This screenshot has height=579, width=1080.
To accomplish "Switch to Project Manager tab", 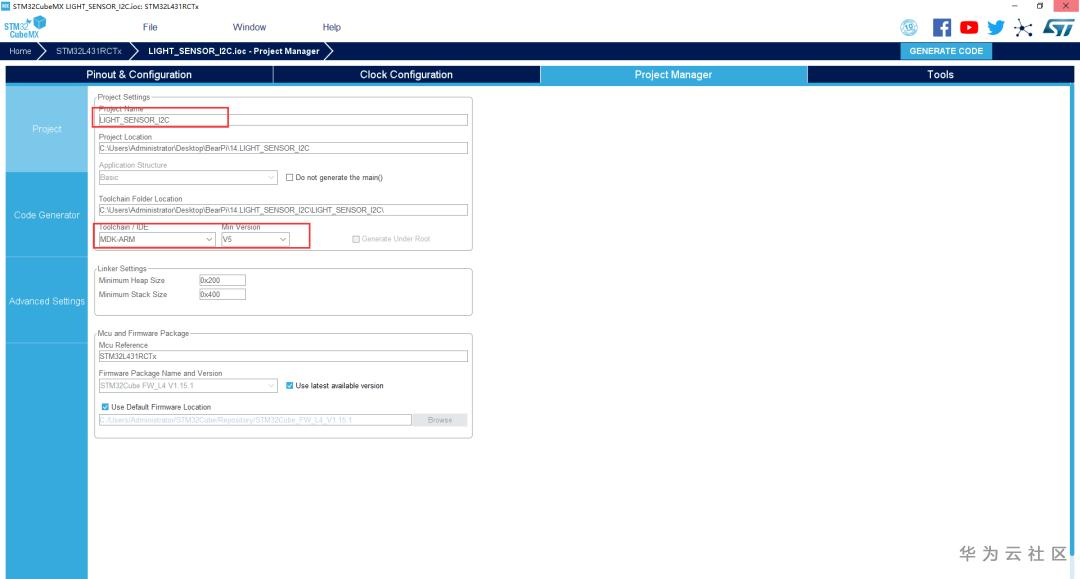I will (673, 74).
